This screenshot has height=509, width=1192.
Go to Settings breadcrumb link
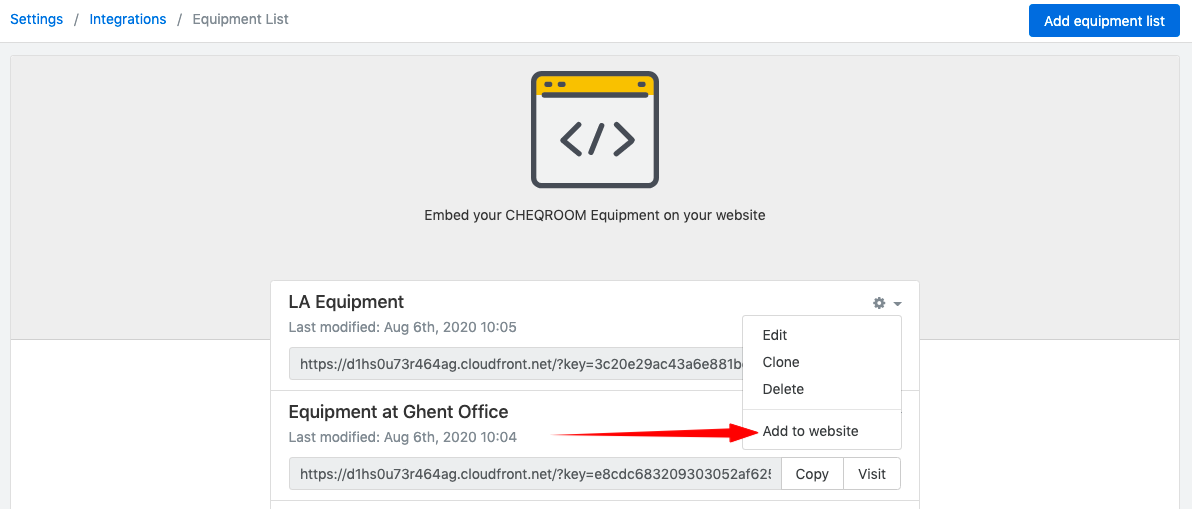coord(36,20)
